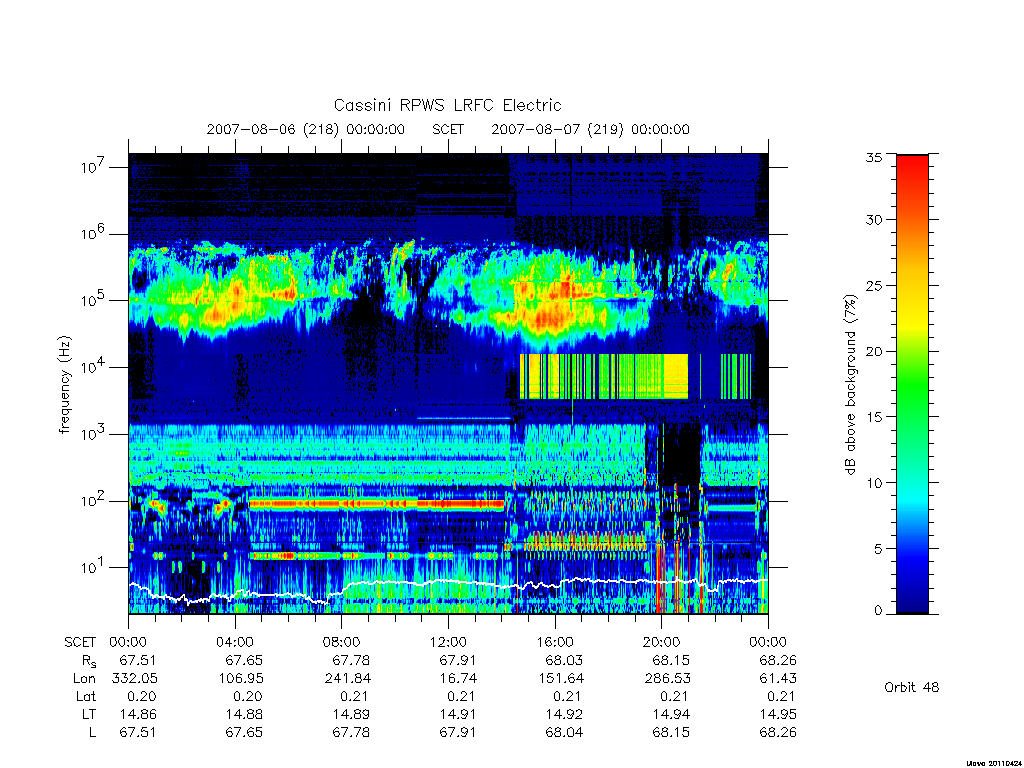Click the 'dB above background (7%)' label
The width and height of the screenshot is (1024, 768).
click(x=850, y=384)
